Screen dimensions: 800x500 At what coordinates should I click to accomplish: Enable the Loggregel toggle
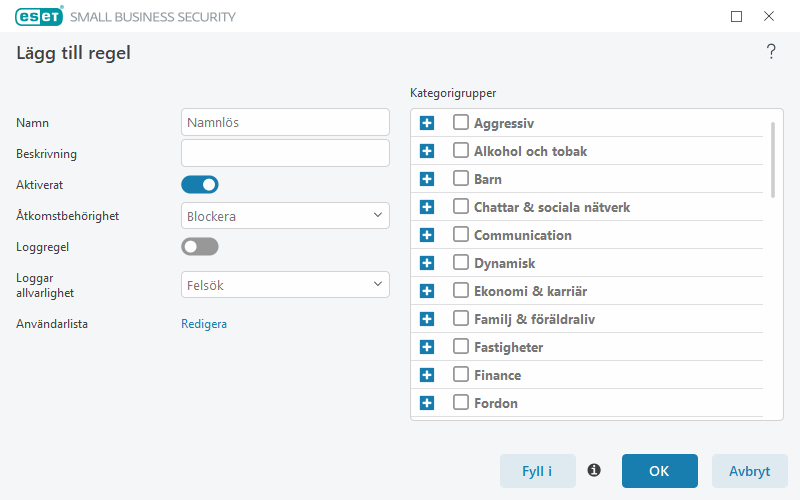point(200,247)
